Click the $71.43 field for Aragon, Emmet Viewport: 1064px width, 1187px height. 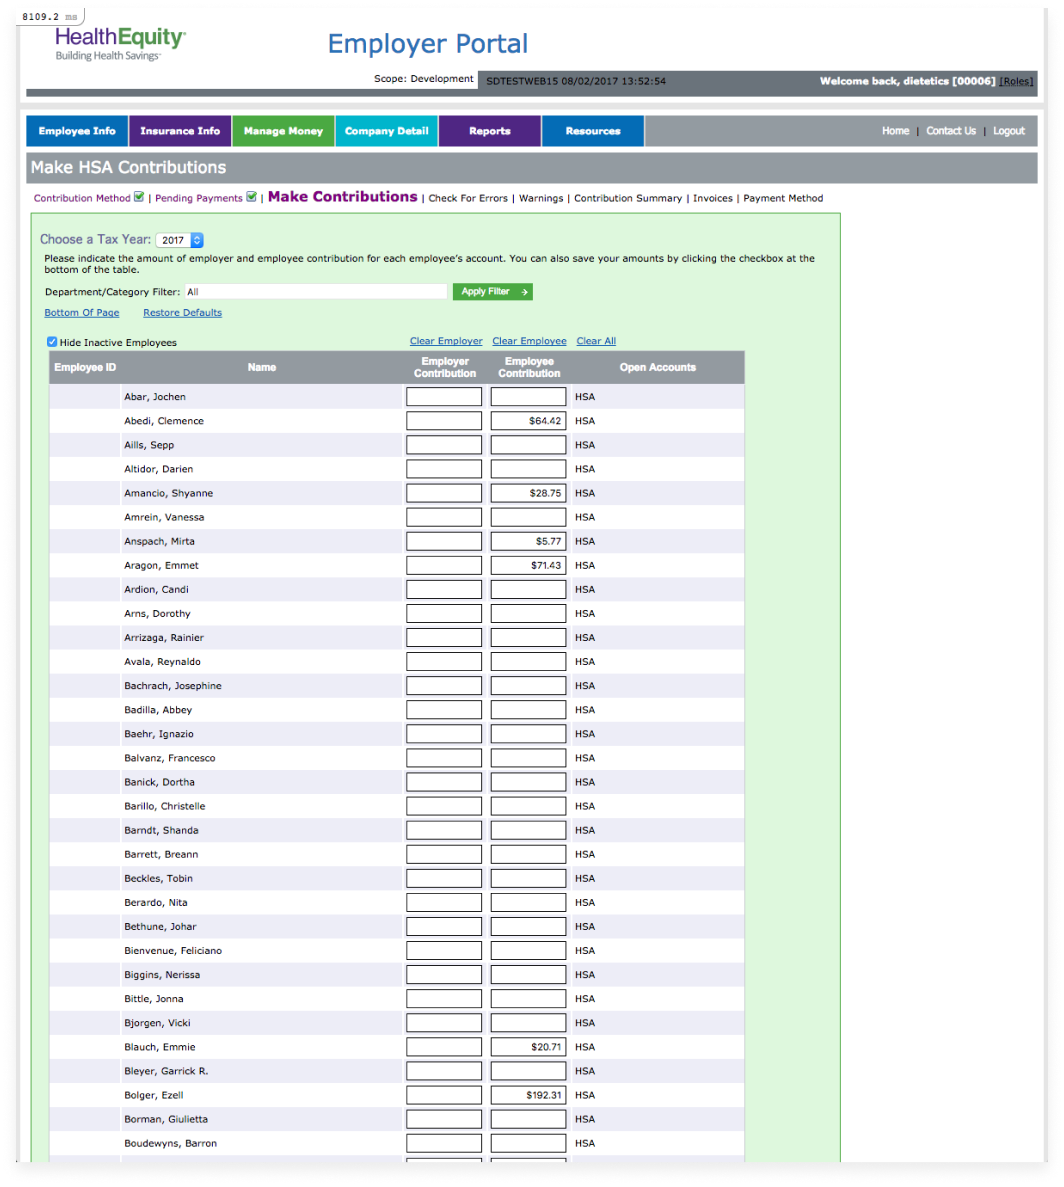point(528,565)
